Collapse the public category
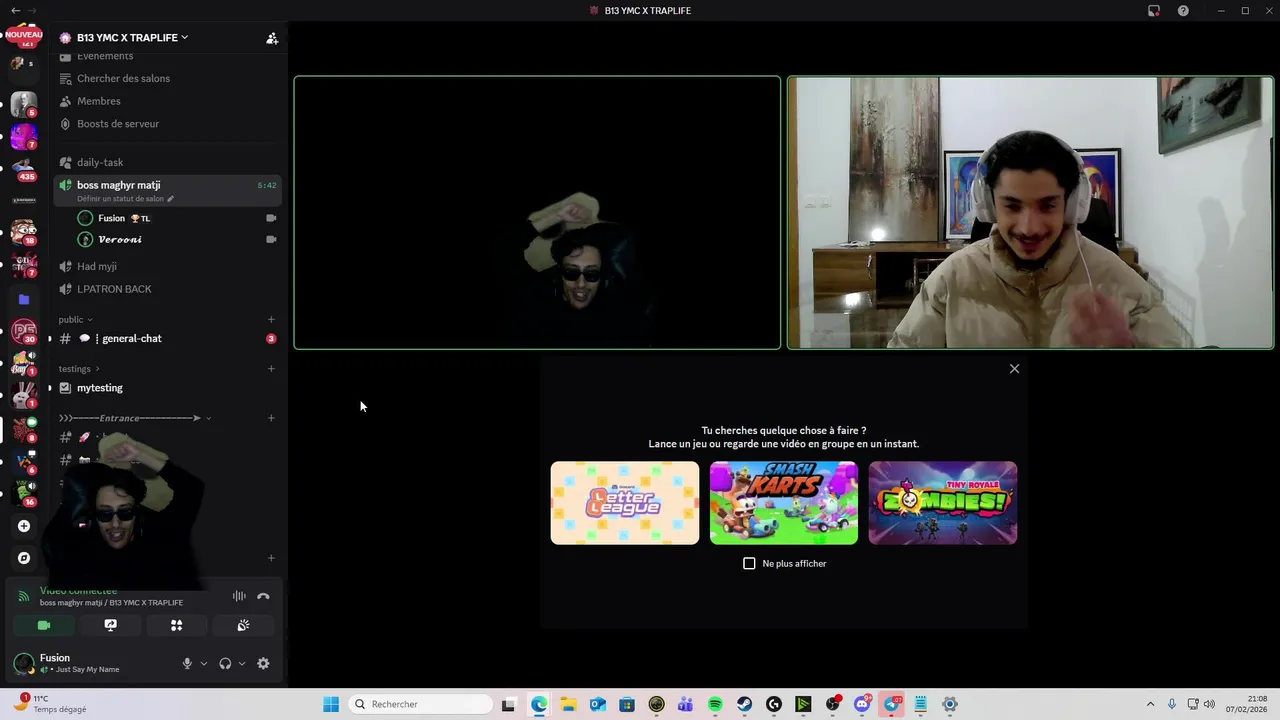 [76, 320]
